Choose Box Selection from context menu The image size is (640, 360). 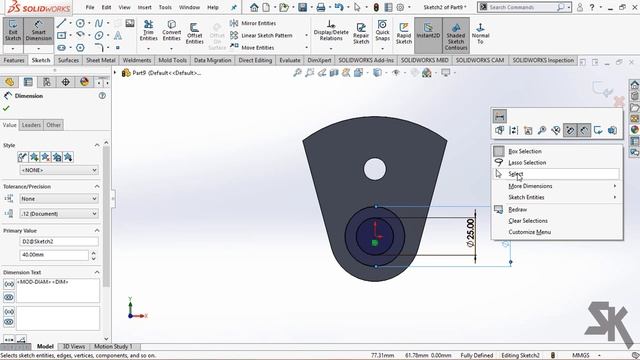[557, 151]
